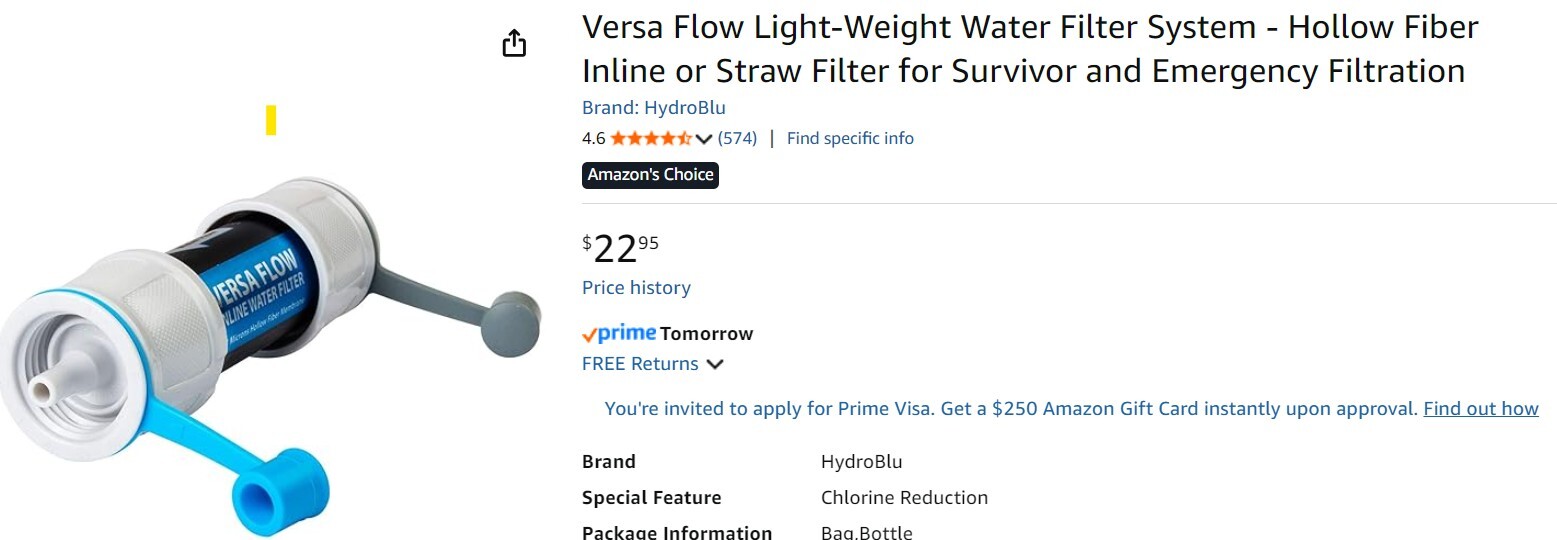This screenshot has width=1557, height=540.
Task: Click the share icon above the product image
Action: pos(514,44)
